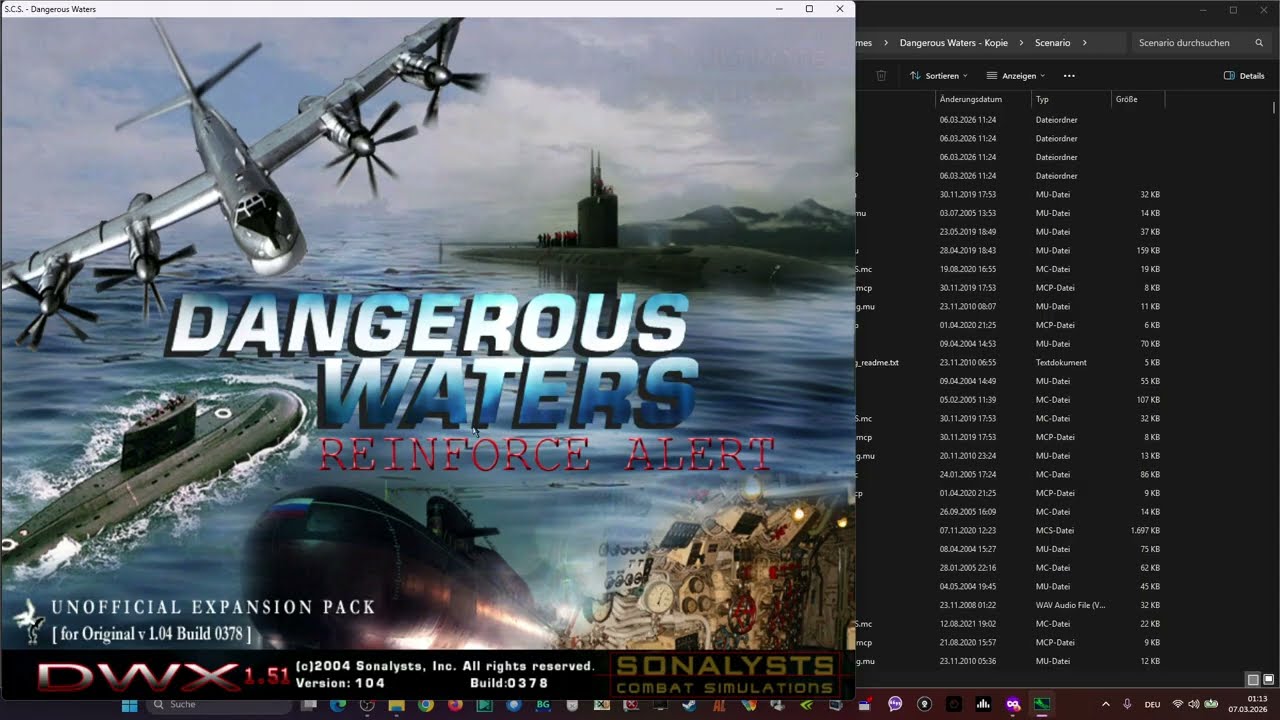Click the magnifier icon in Explorer search
Screen dimensions: 1280x720
(1259, 43)
